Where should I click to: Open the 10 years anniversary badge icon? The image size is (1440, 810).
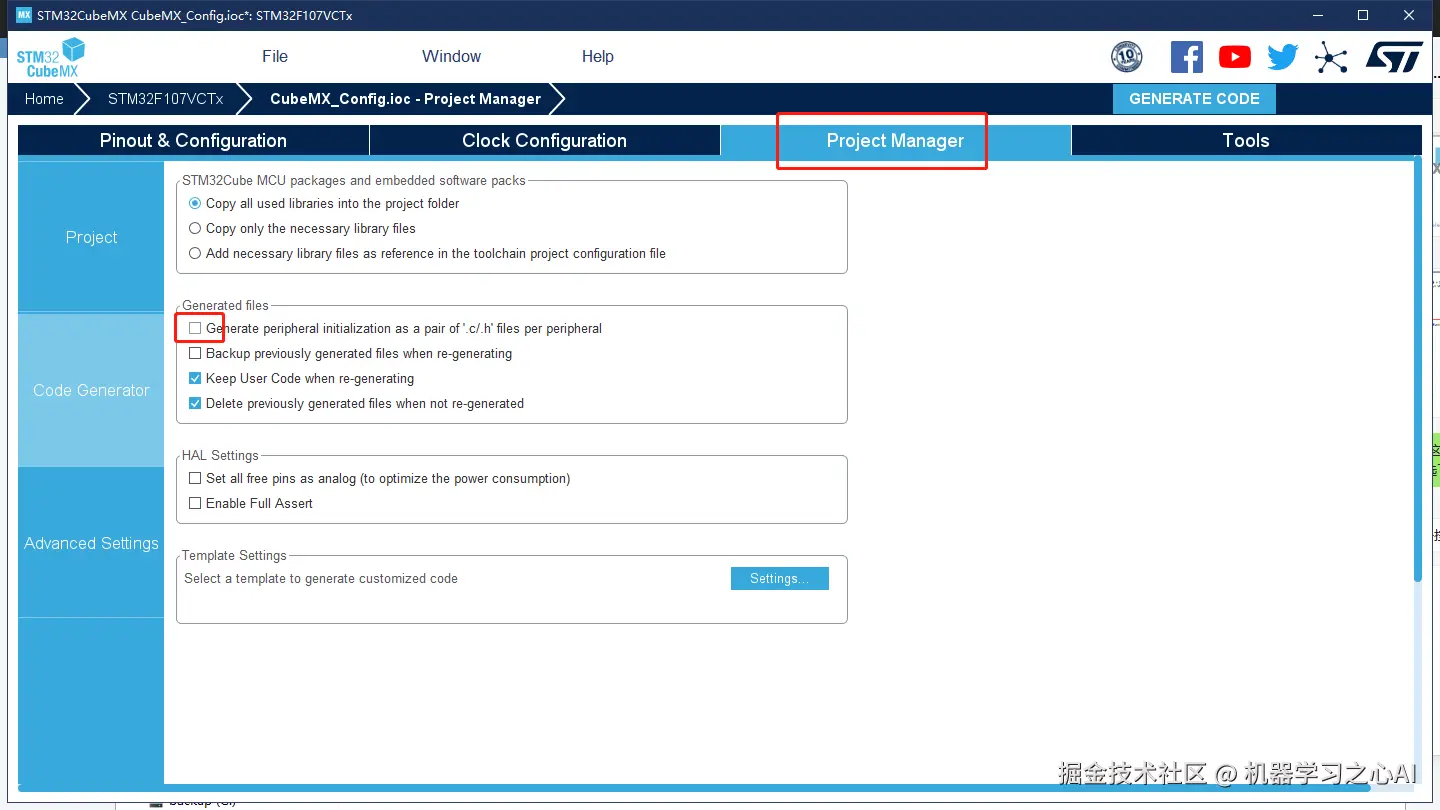point(1127,57)
